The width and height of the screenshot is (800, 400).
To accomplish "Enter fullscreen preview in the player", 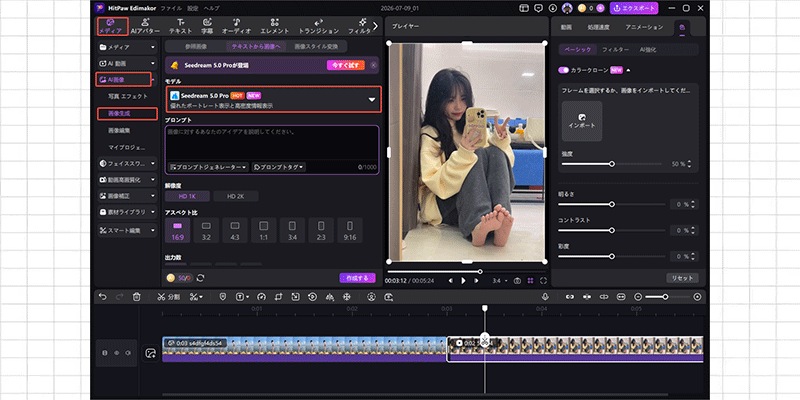I will 543,281.
